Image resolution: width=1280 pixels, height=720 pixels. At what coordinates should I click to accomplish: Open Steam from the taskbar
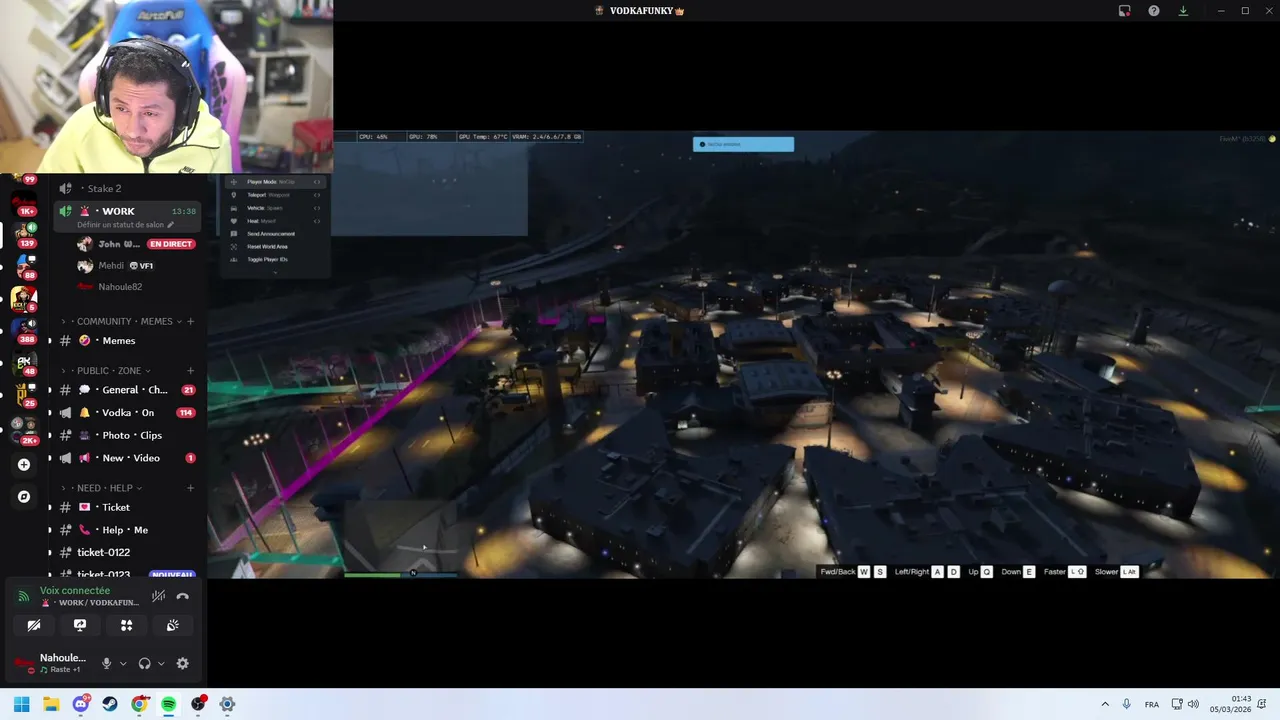[x=110, y=704]
